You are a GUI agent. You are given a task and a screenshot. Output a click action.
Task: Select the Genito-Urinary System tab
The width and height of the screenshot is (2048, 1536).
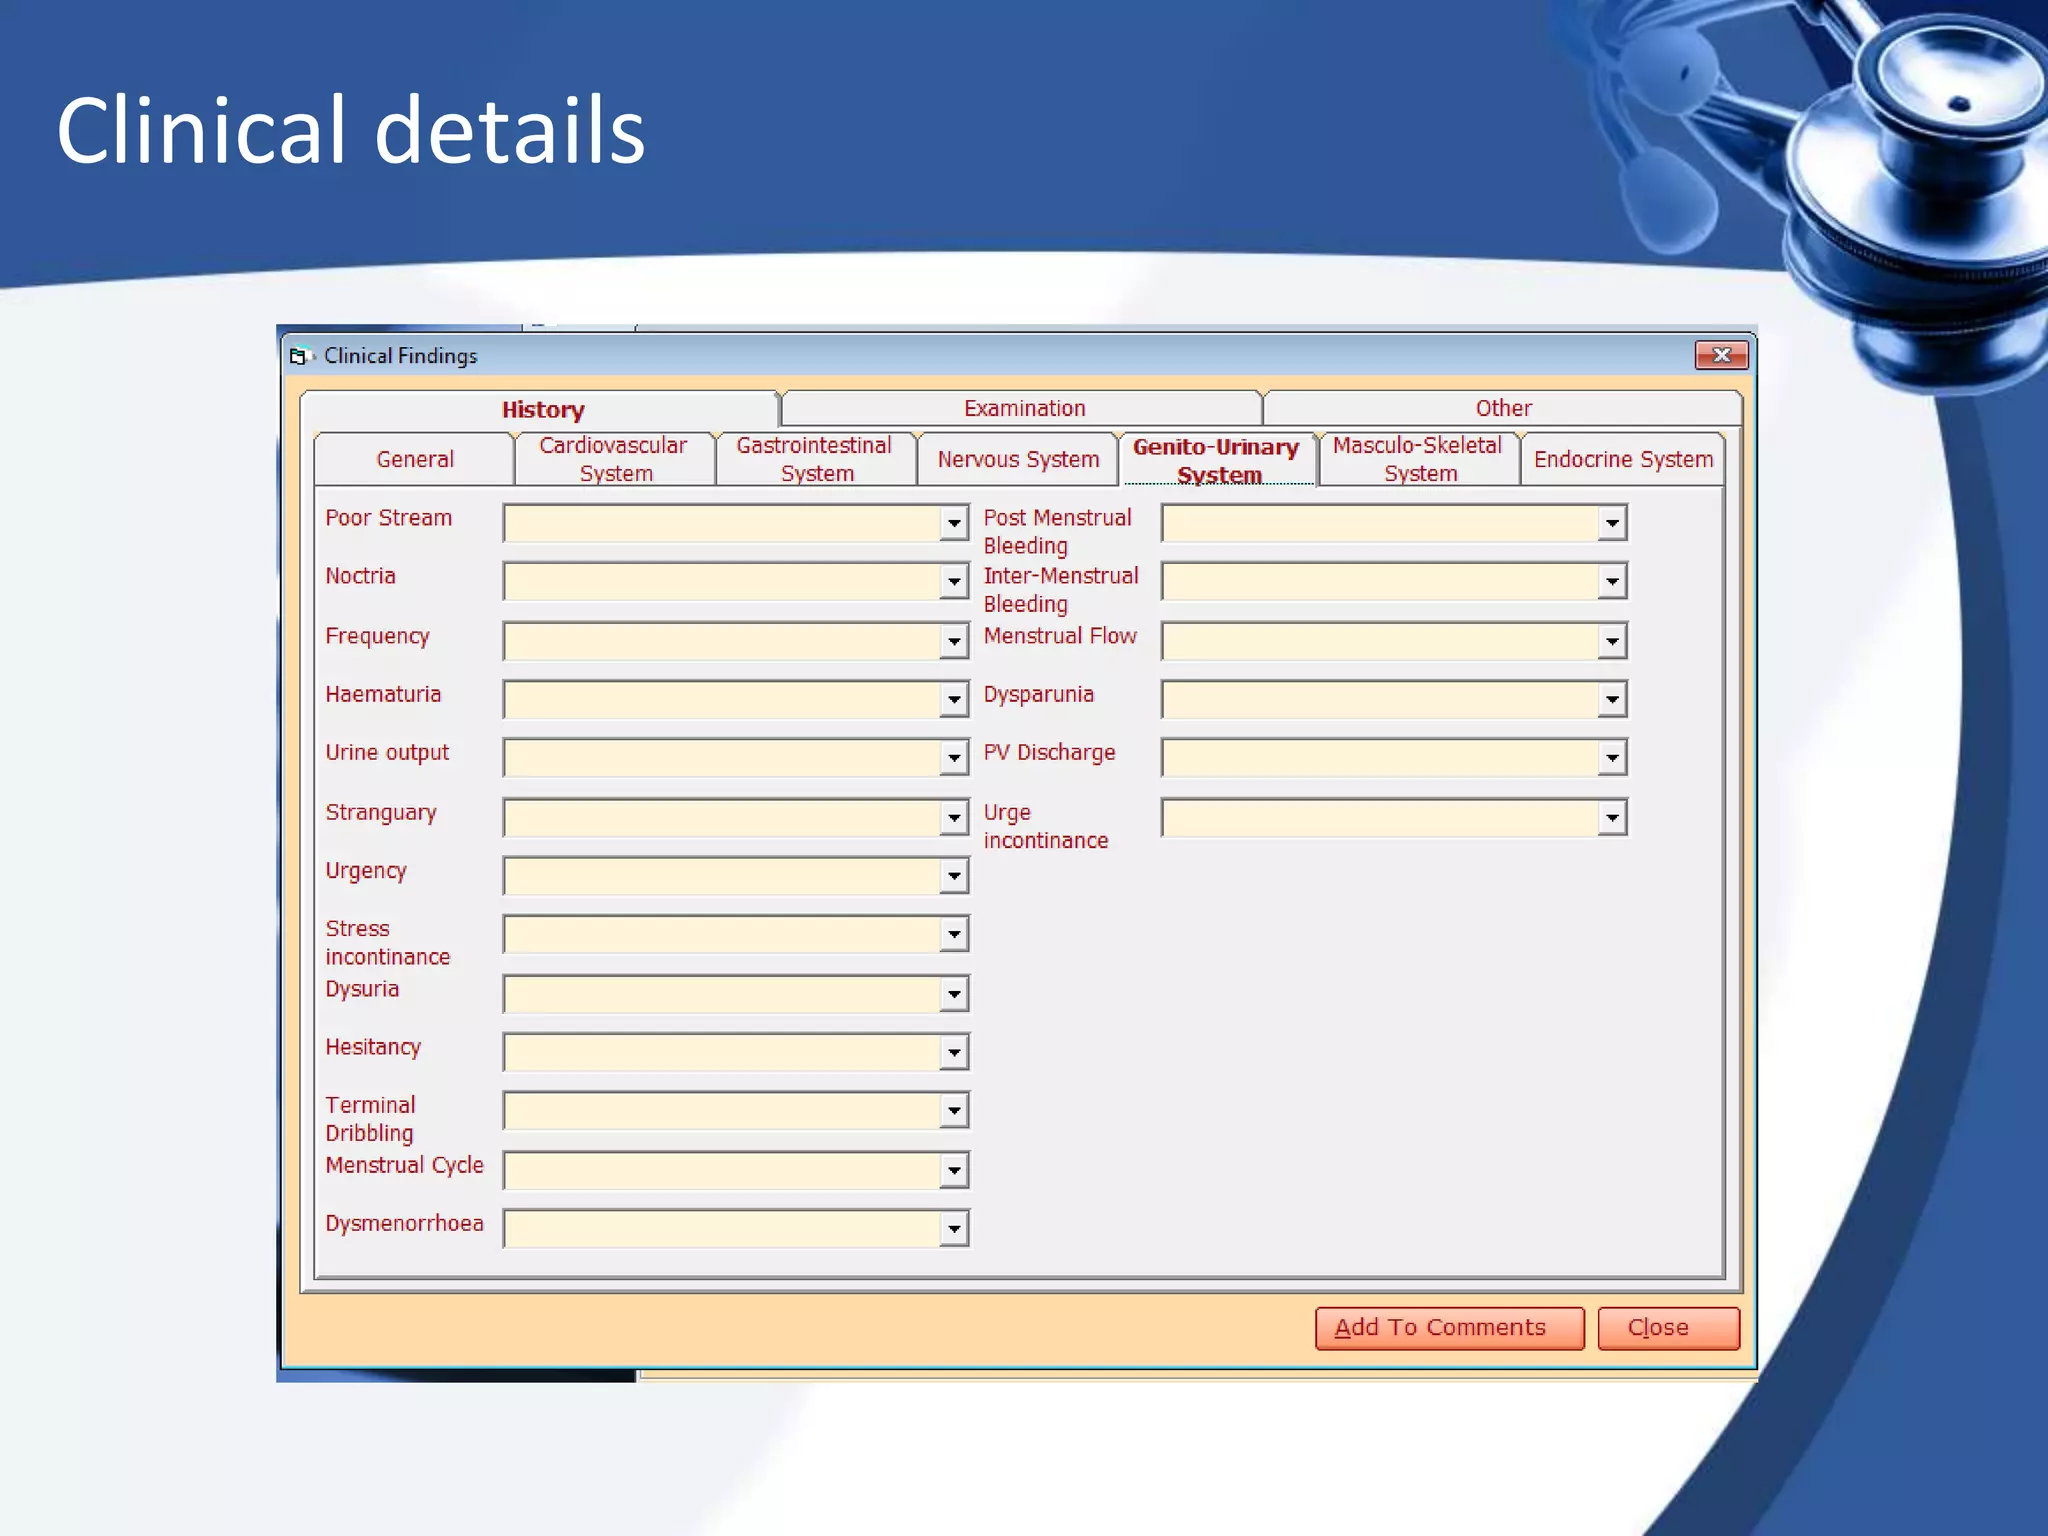click(x=1217, y=460)
